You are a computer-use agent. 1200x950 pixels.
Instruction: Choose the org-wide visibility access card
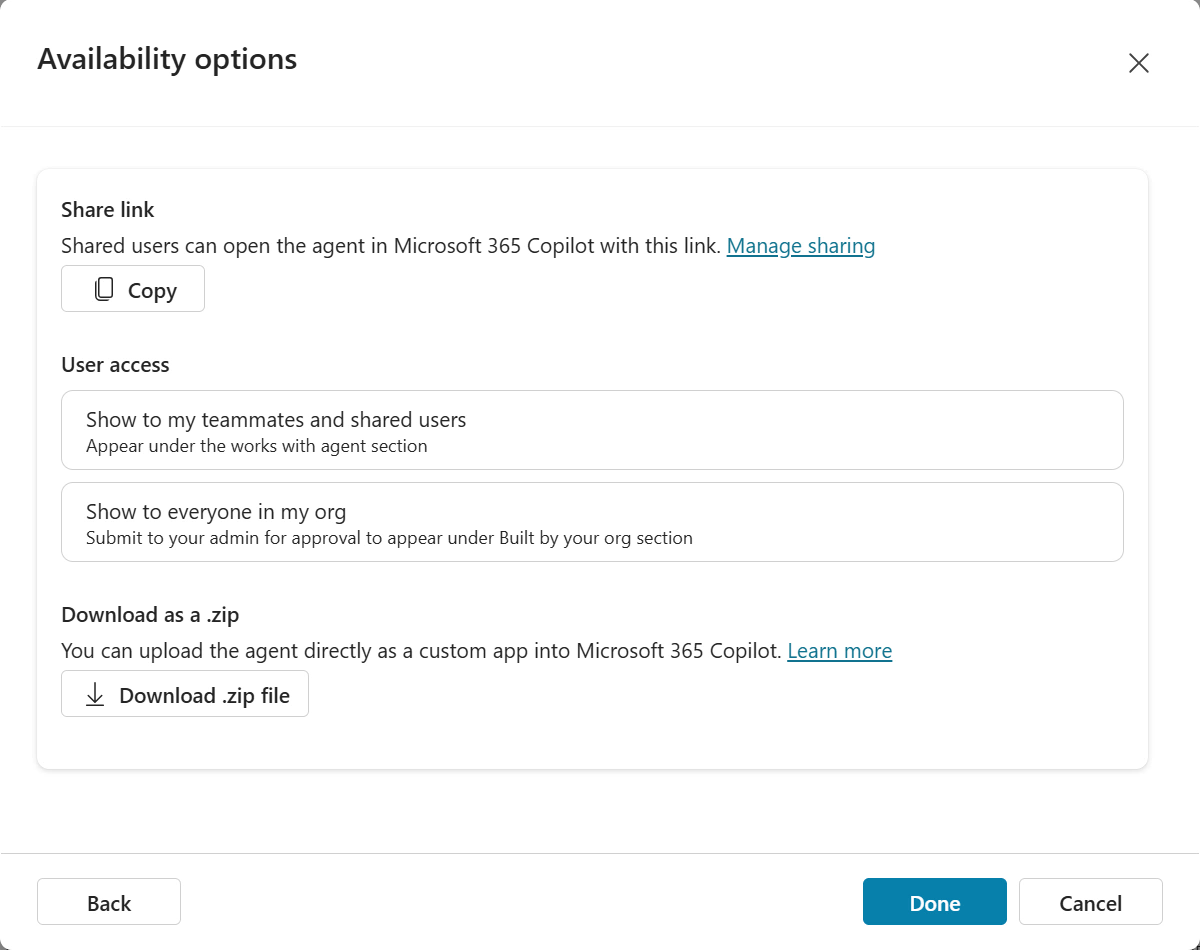[592, 521]
